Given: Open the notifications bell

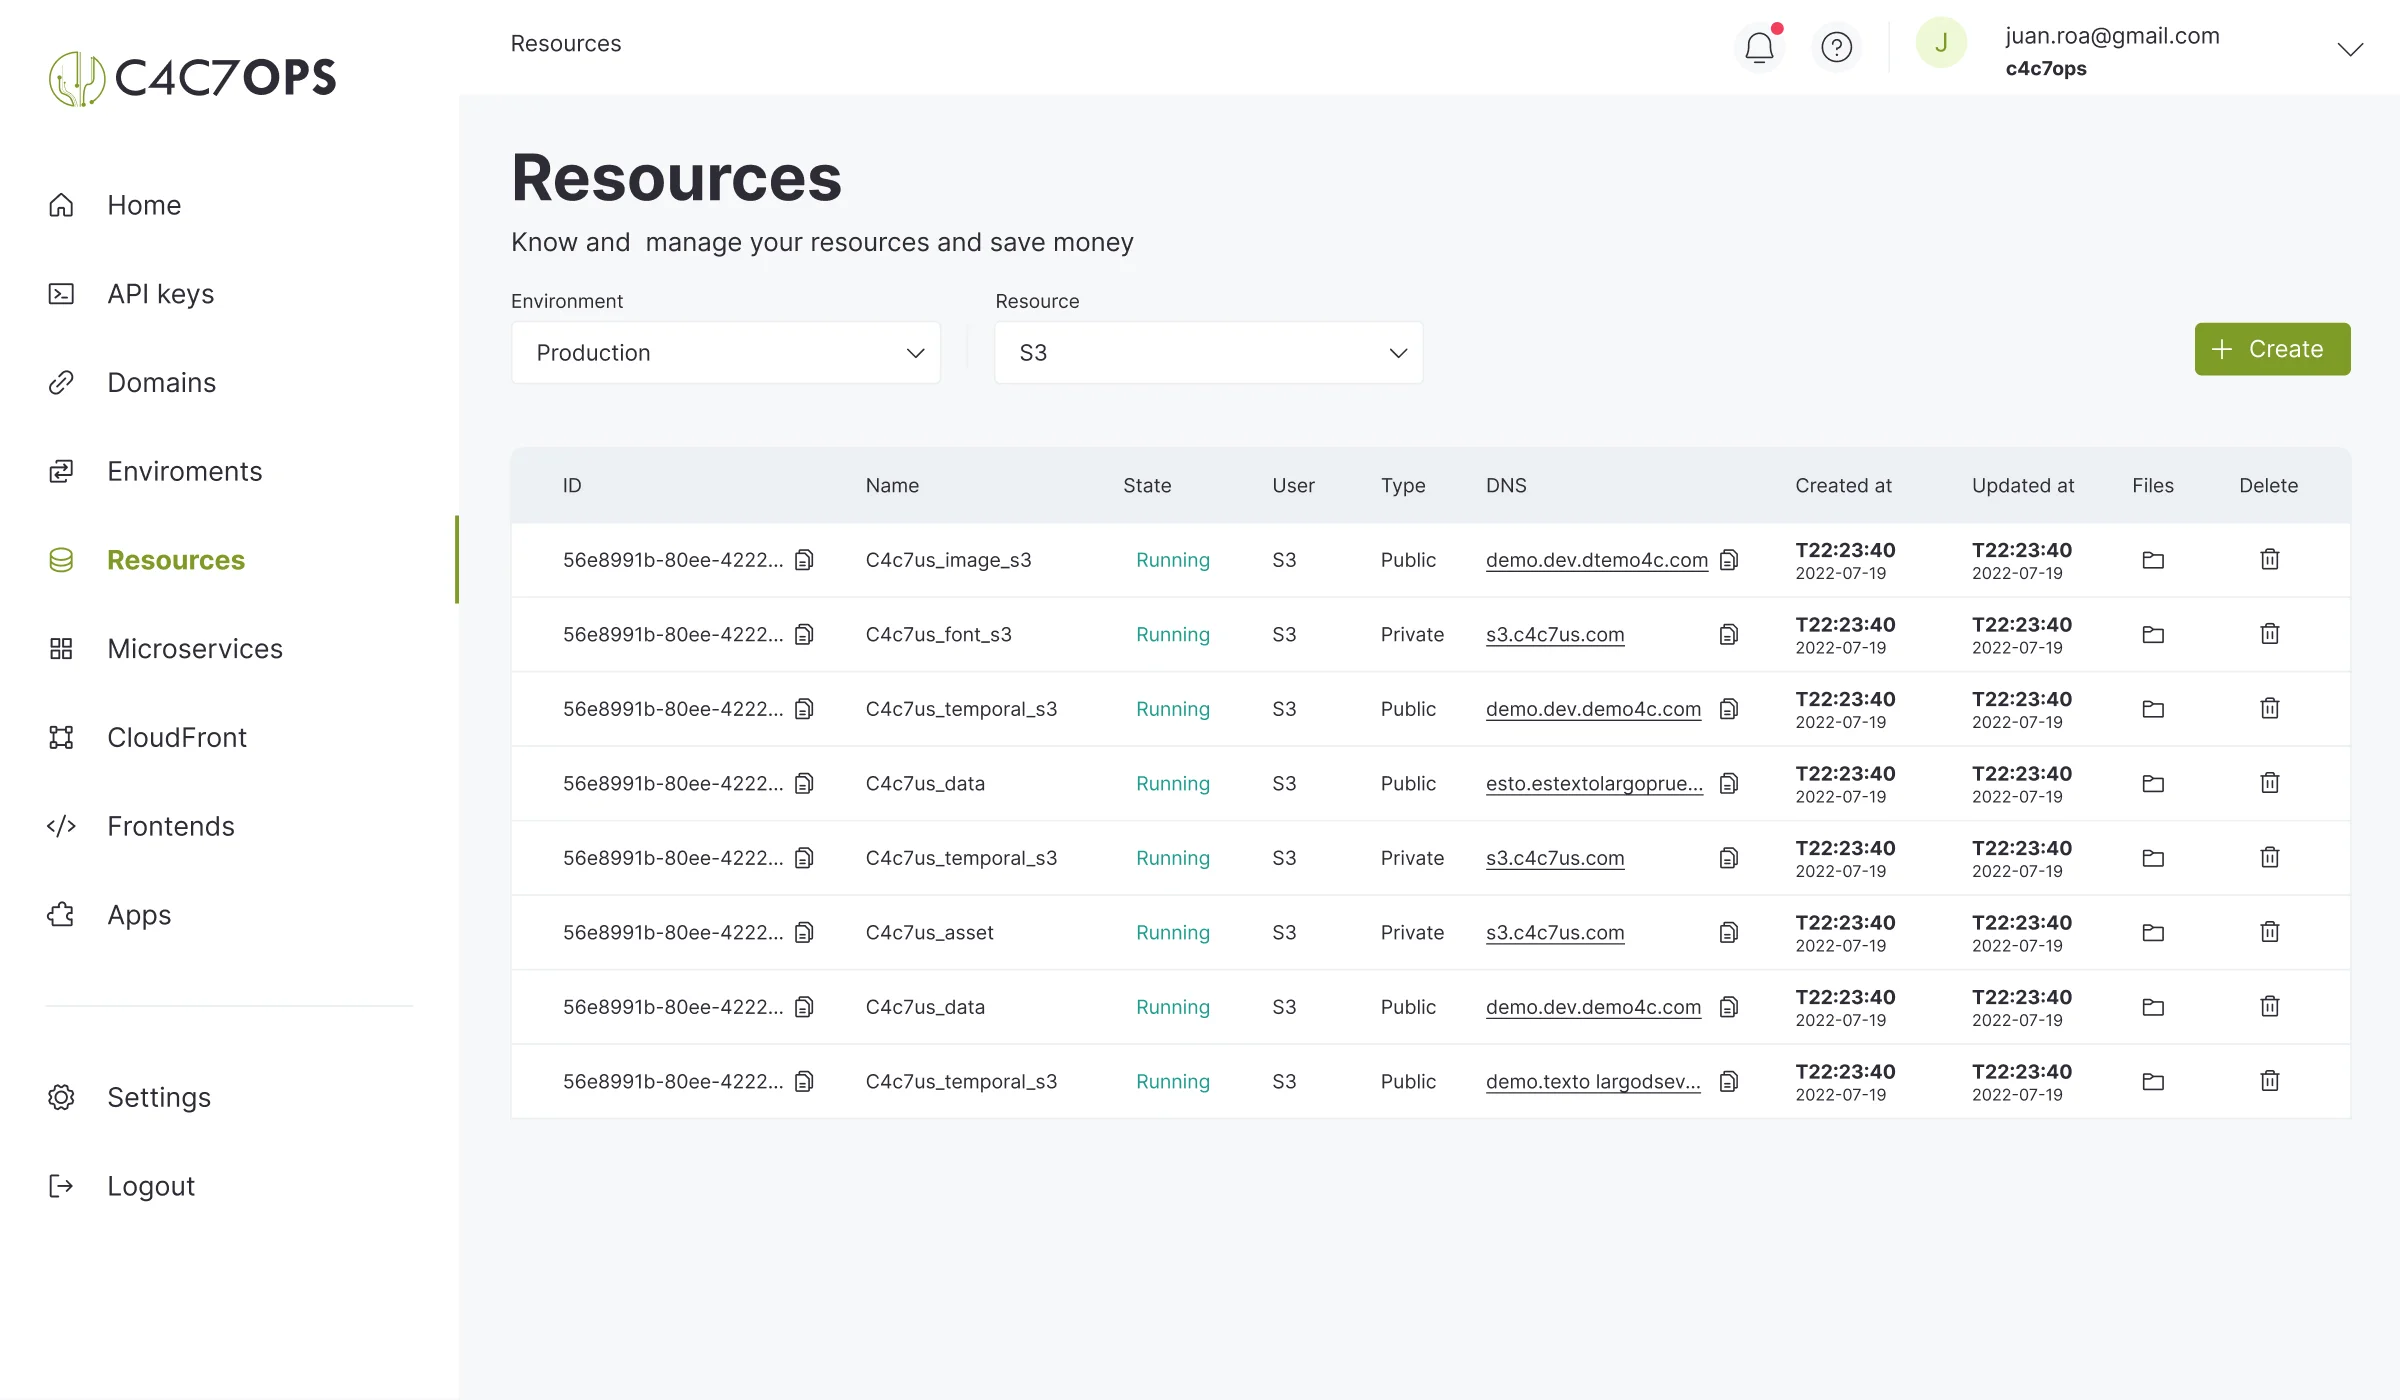Looking at the screenshot, I should [1759, 47].
